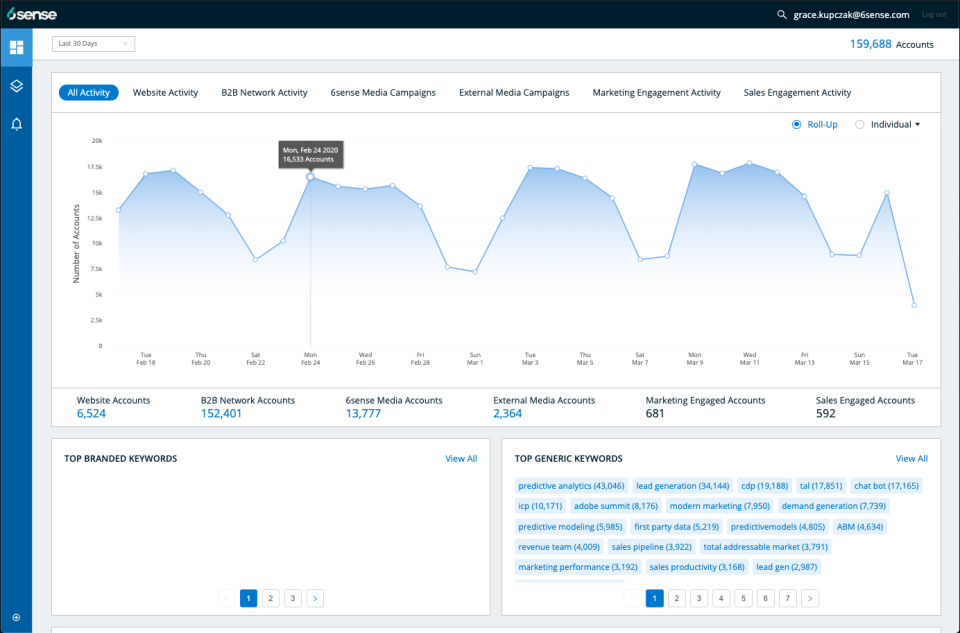
Task: Switch to the Sales Engagement Activity tab
Action: coord(797,92)
